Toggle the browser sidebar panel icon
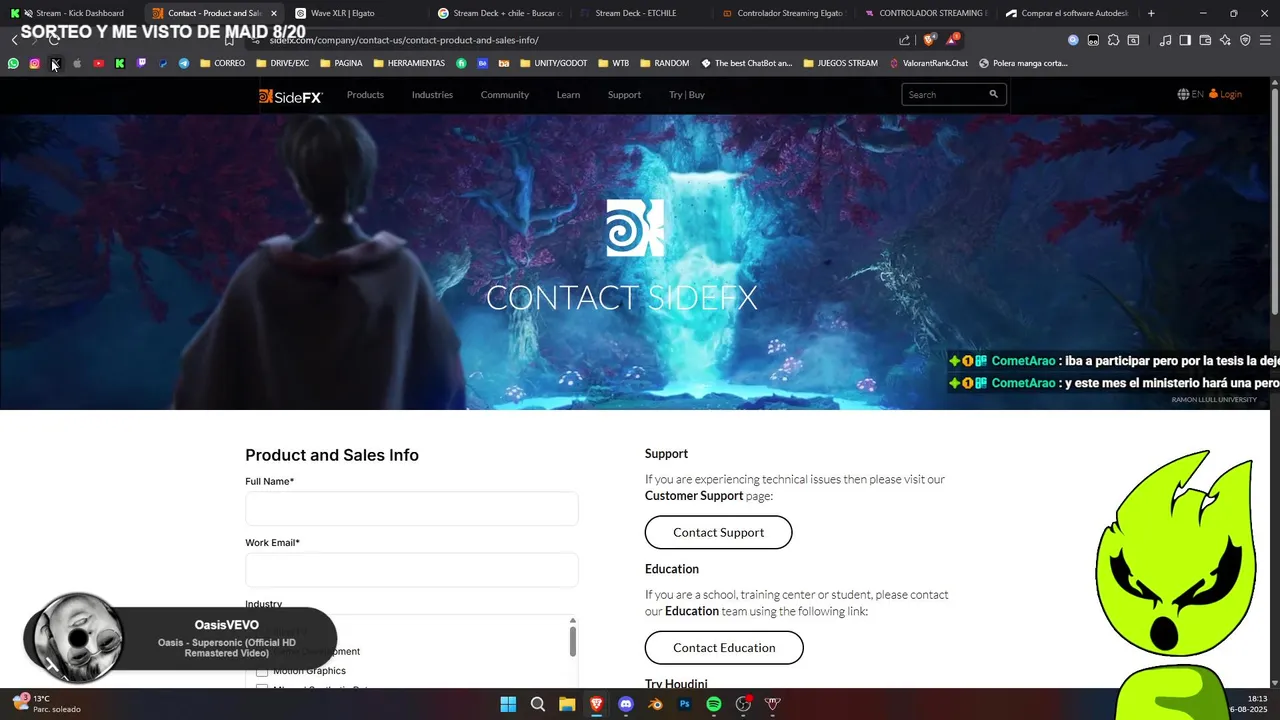This screenshot has height=720, width=1280. click(x=1185, y=40)
